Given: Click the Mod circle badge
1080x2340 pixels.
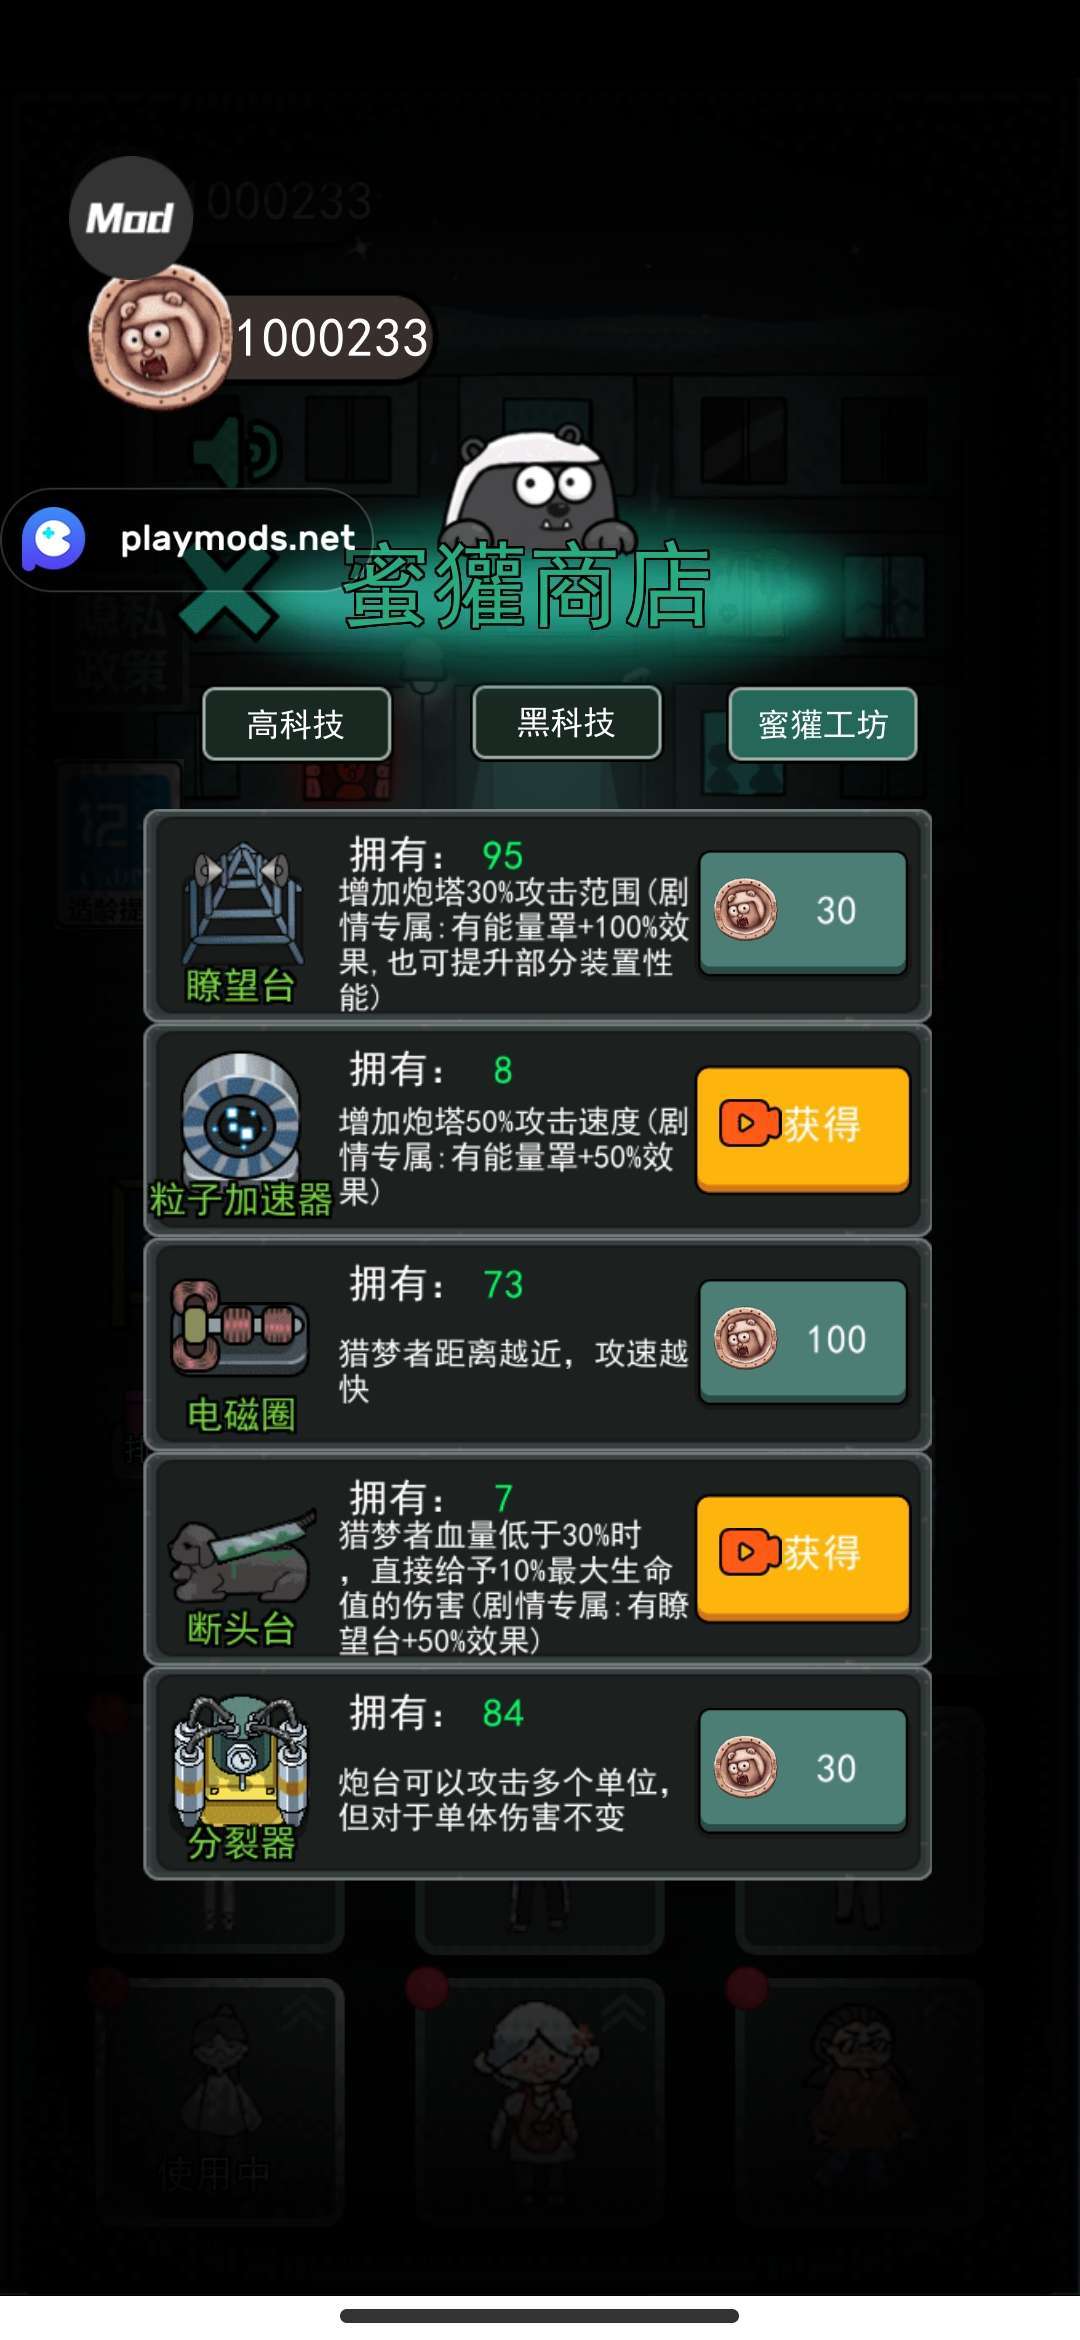Looking at the screenshot, I should pos(130,217).
